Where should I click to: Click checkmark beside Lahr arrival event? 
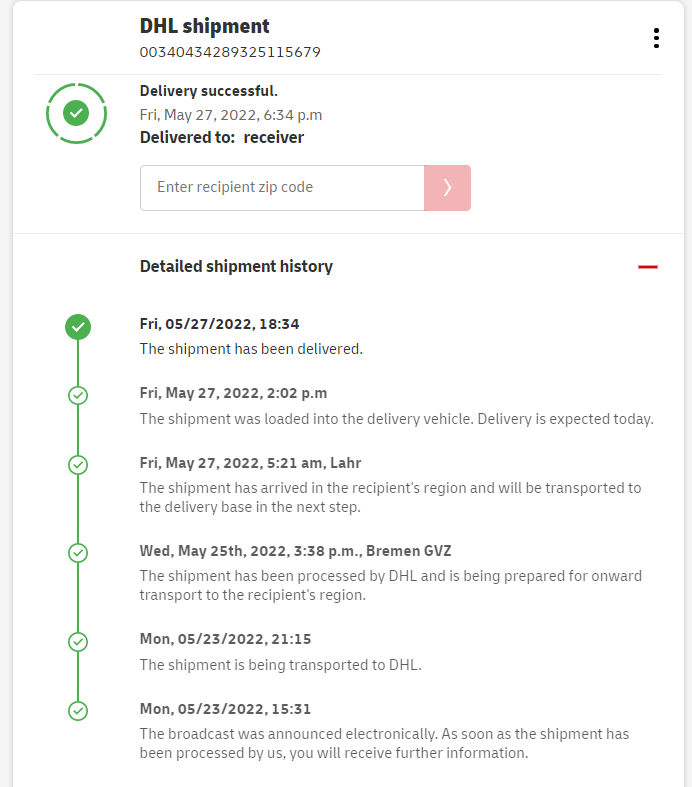[78, 465]
